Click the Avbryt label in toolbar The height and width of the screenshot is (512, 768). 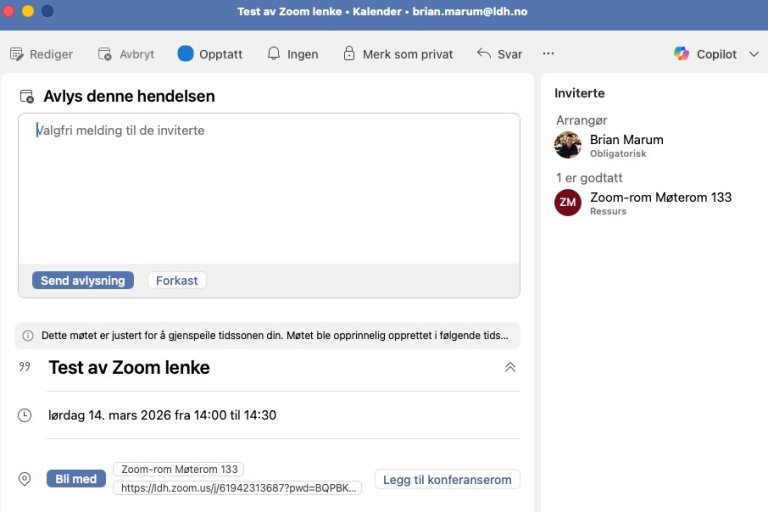click(137, 54)
